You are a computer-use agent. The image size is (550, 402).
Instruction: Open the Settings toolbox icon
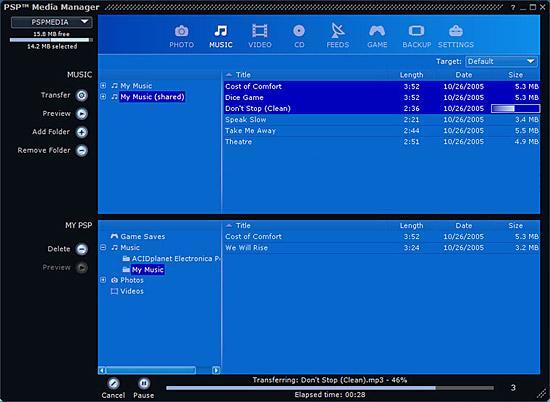coord(456,31)
